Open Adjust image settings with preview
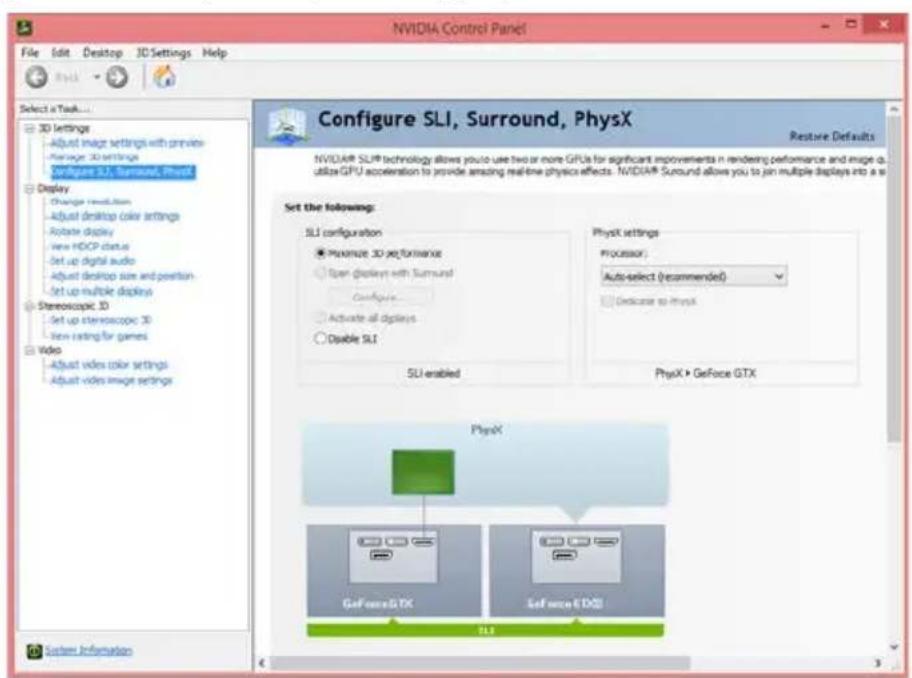The image size is (912, 678). pos(127,143)
